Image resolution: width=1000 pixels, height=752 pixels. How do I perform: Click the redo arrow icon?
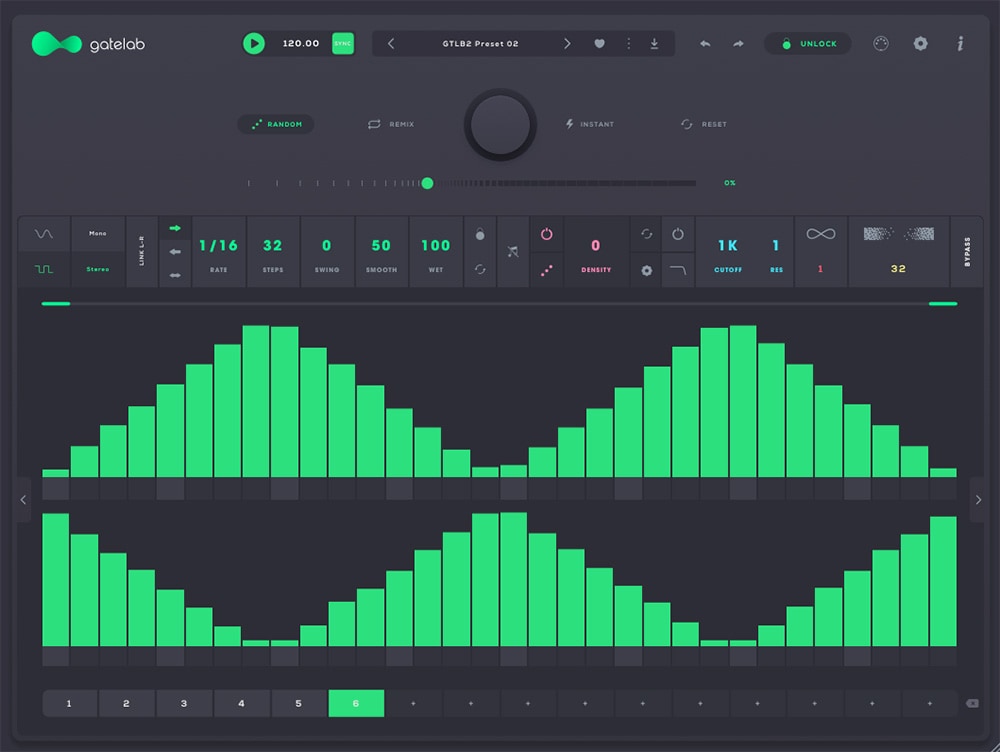pos(738,44)
